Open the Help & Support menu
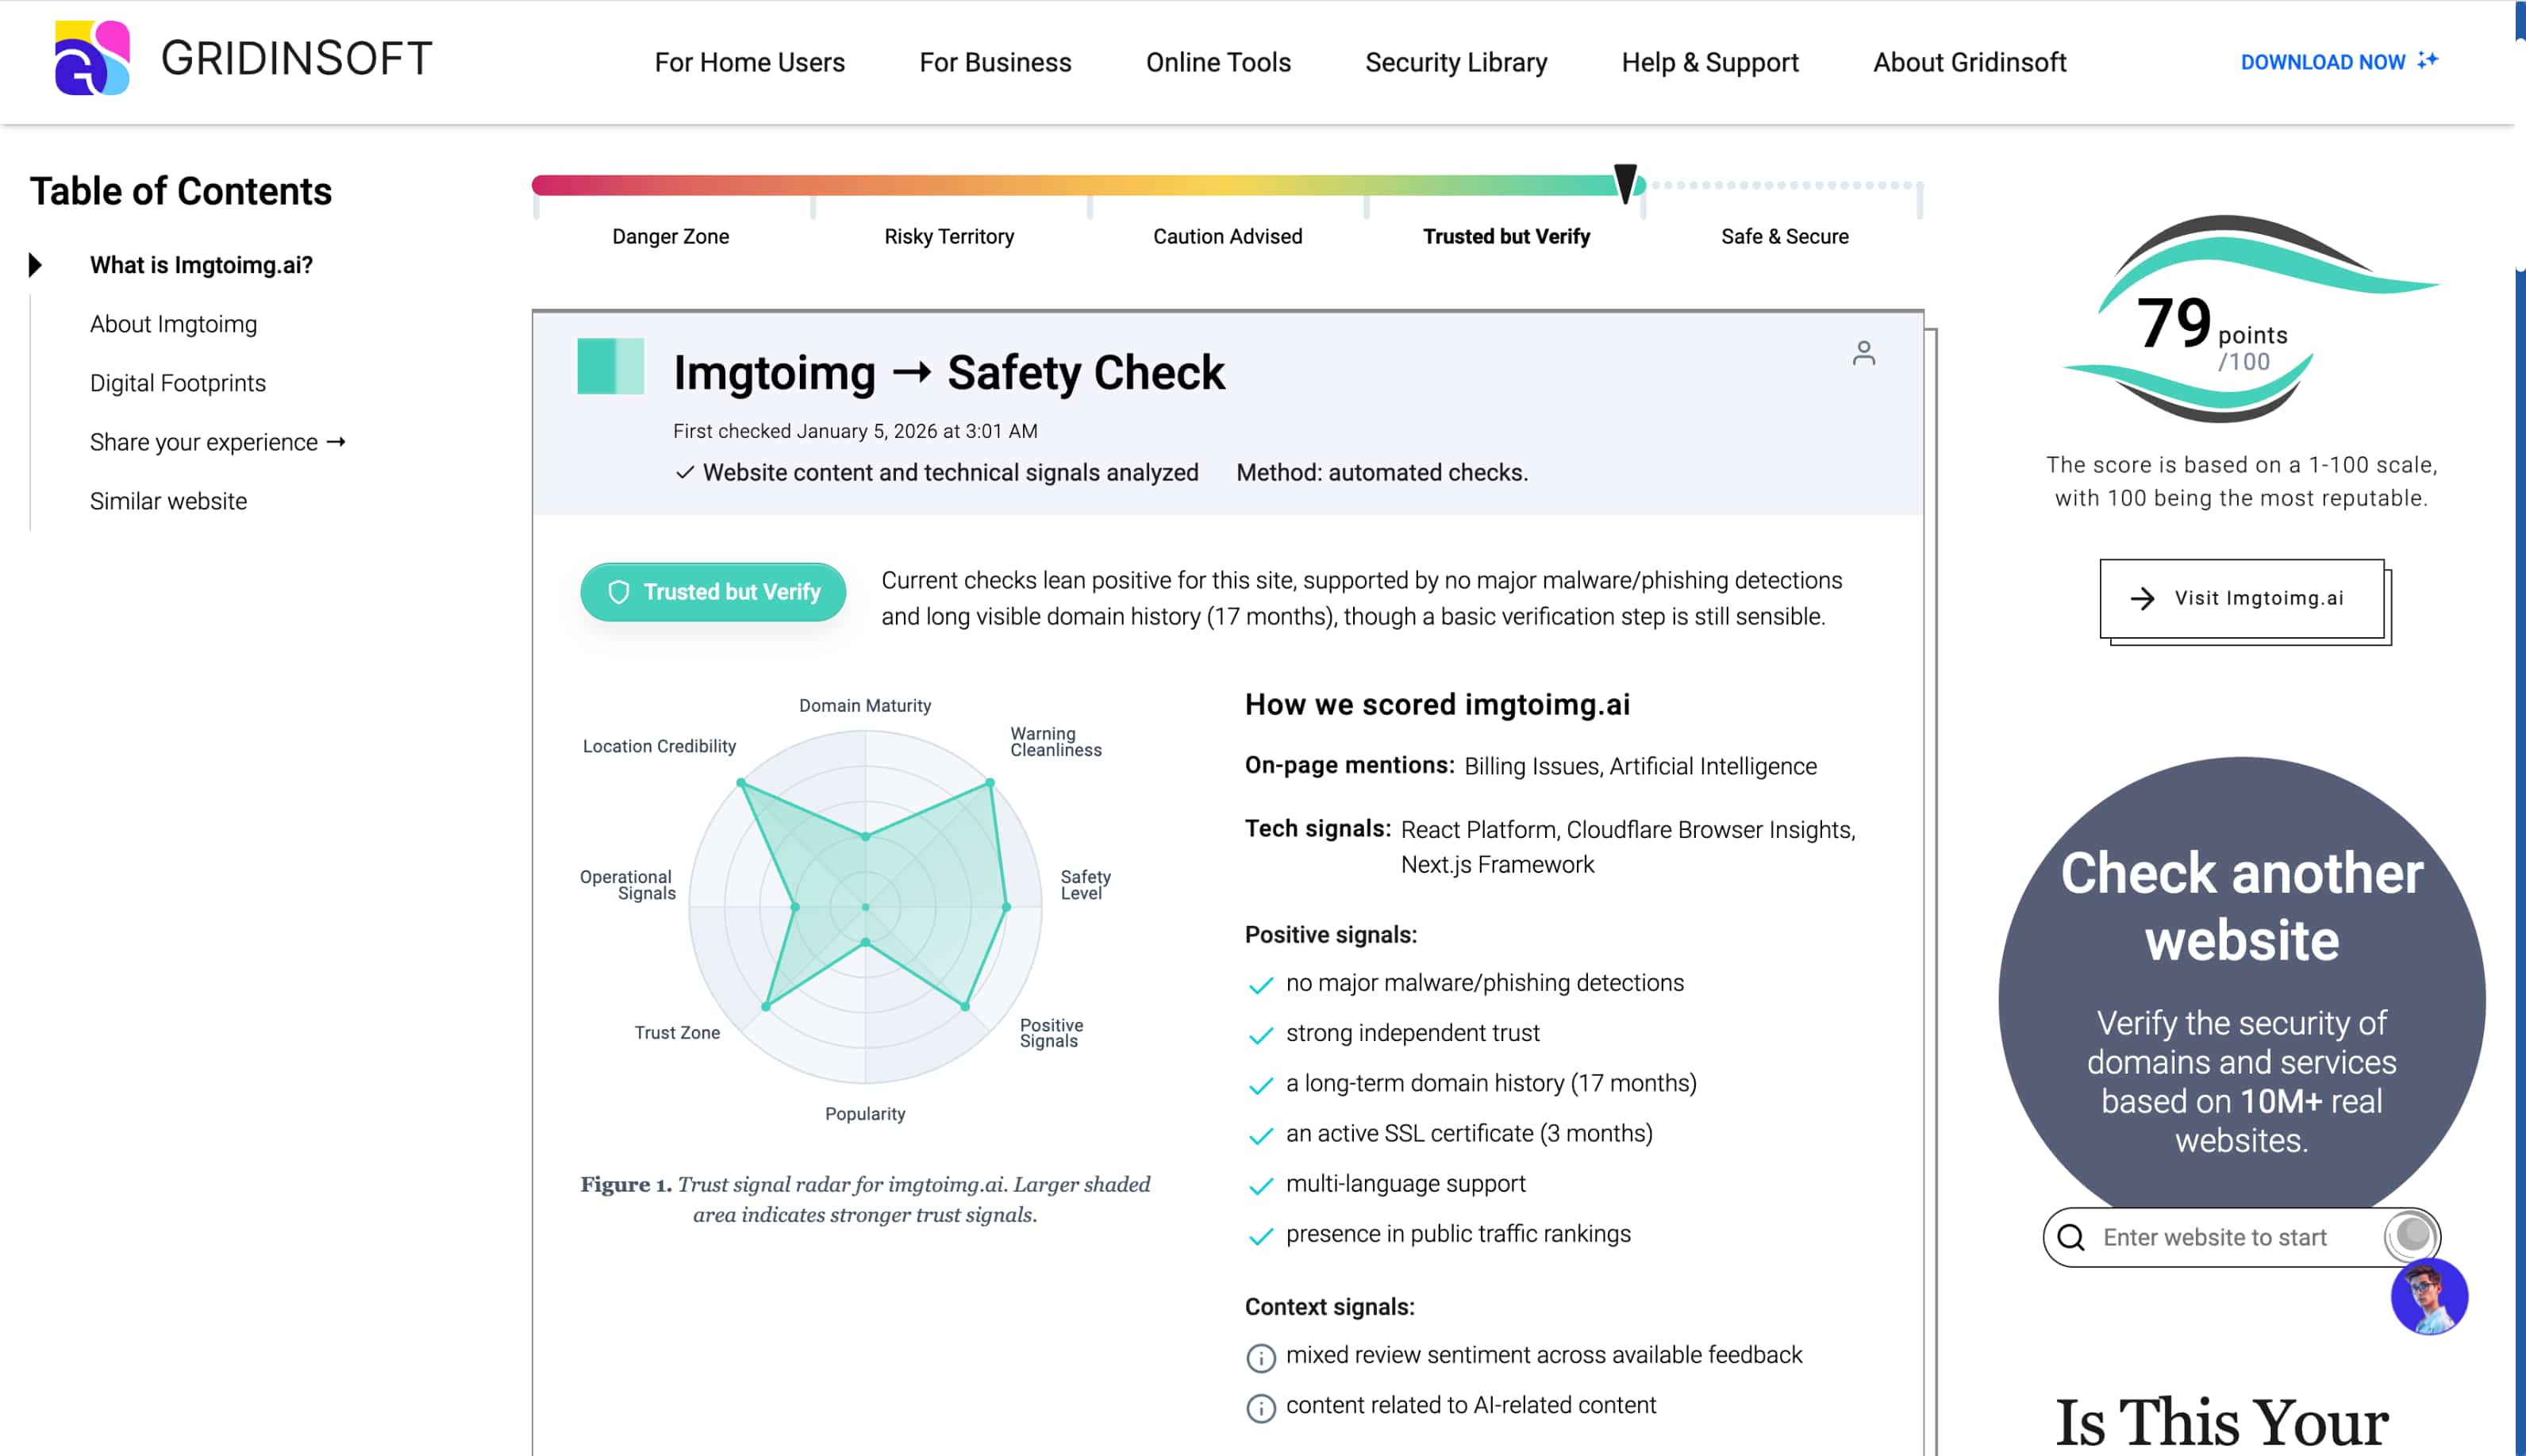Viewport: 2526px width, 1456px height. click(1710, 62)
